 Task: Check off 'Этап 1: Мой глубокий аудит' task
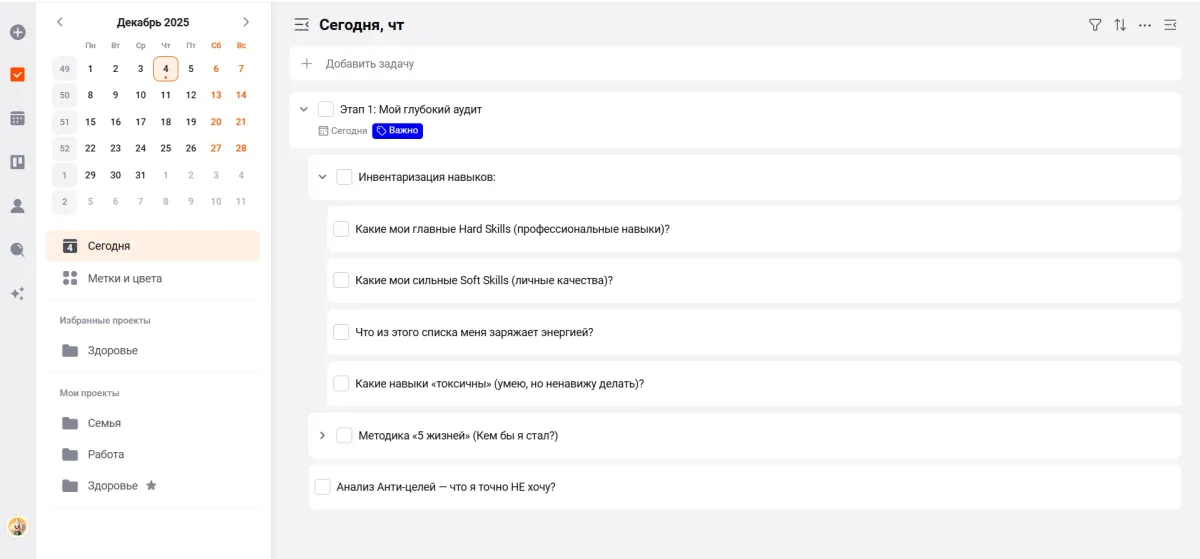point(326,109)
